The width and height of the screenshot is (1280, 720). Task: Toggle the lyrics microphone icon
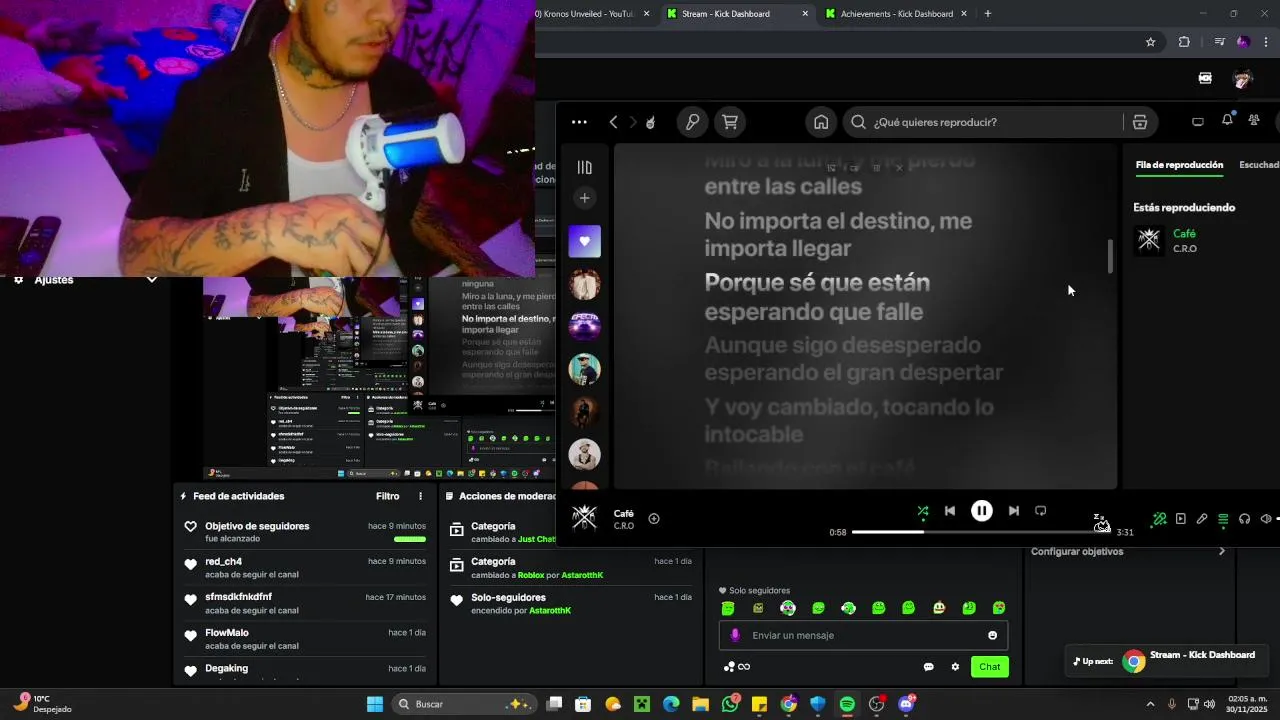[1202, 519]
